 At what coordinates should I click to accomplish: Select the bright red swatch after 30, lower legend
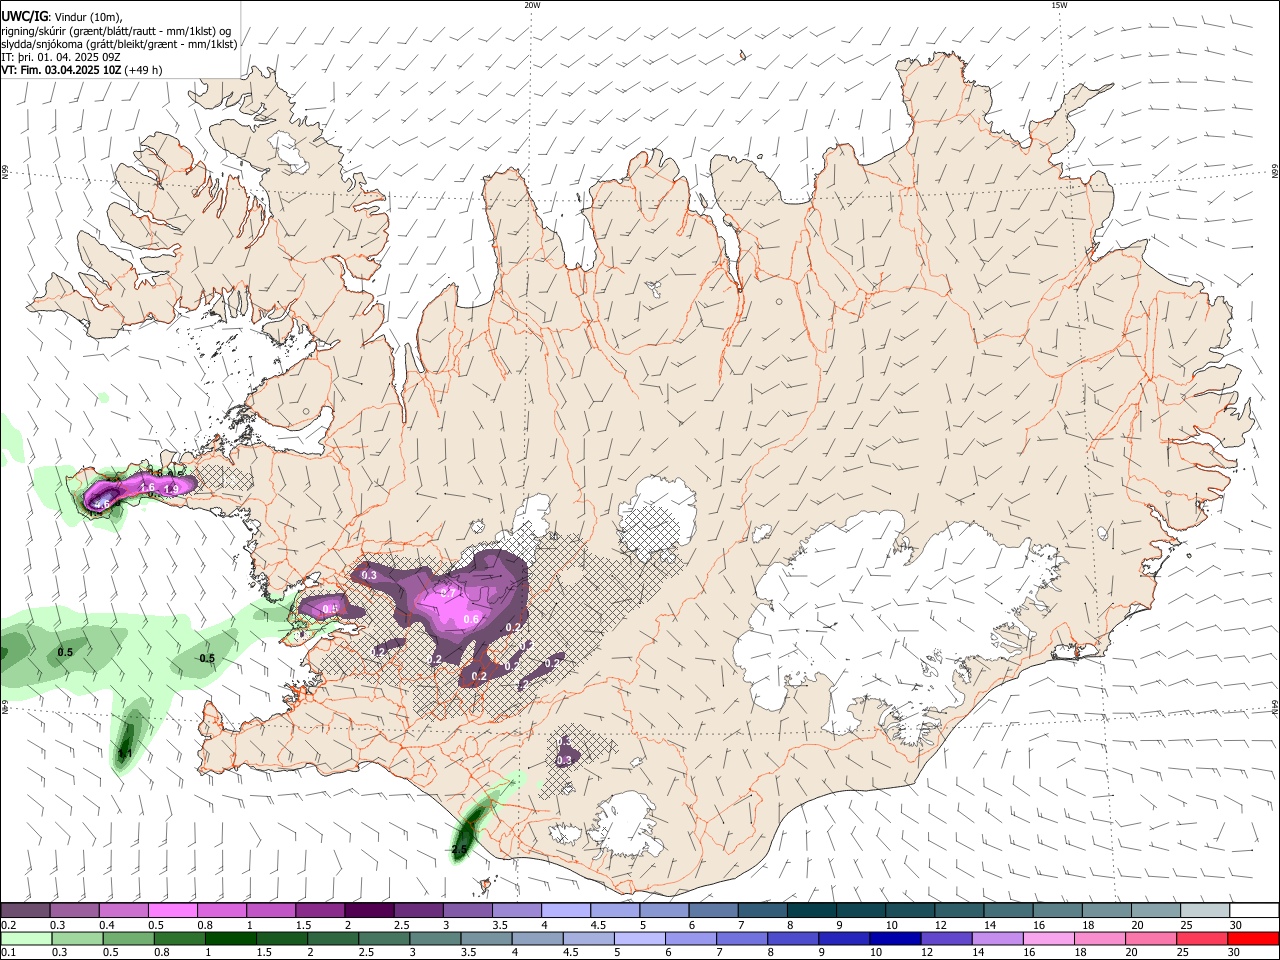(x=1254, y=939)
